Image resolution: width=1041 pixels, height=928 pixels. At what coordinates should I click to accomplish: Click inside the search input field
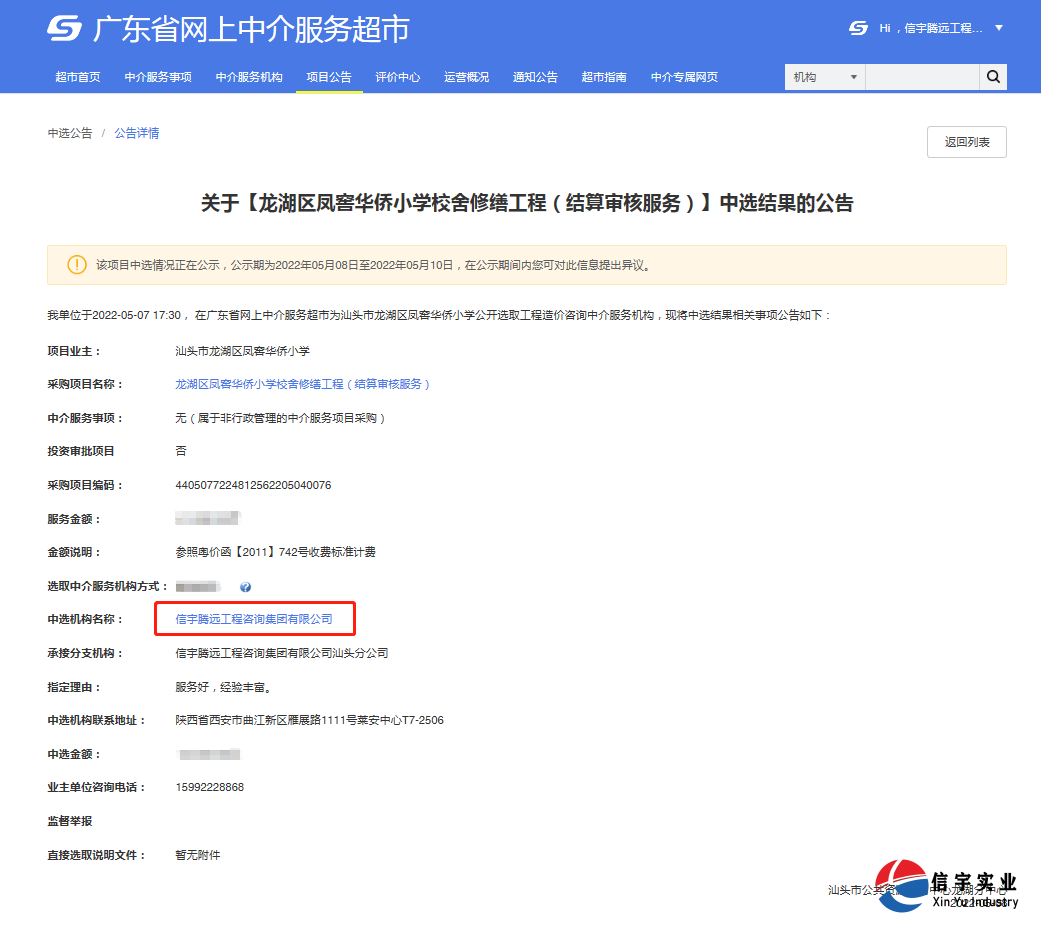(x=922, y=76)
